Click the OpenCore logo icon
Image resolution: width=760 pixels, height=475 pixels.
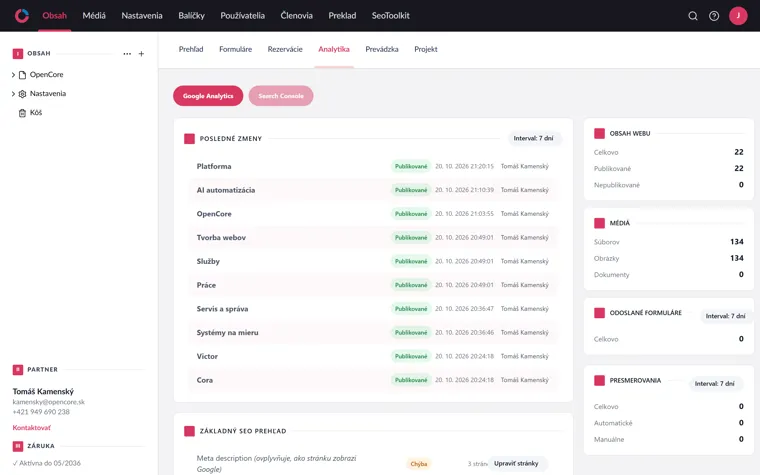point(22,16)
